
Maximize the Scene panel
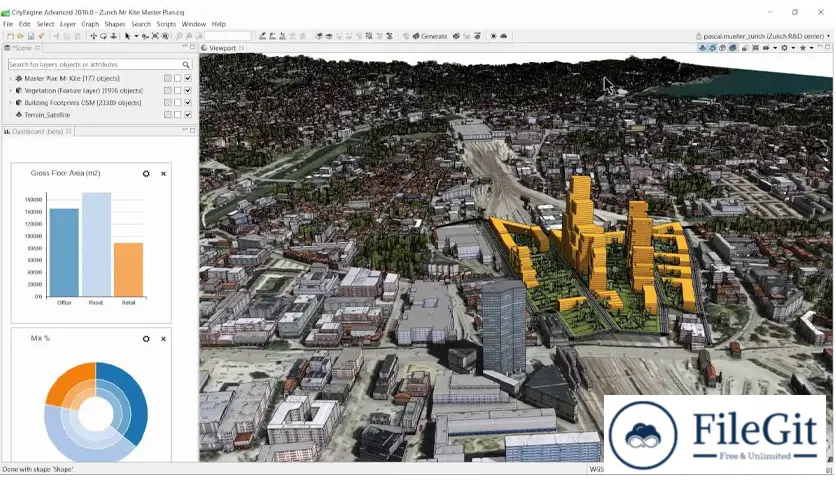point(192,47)
